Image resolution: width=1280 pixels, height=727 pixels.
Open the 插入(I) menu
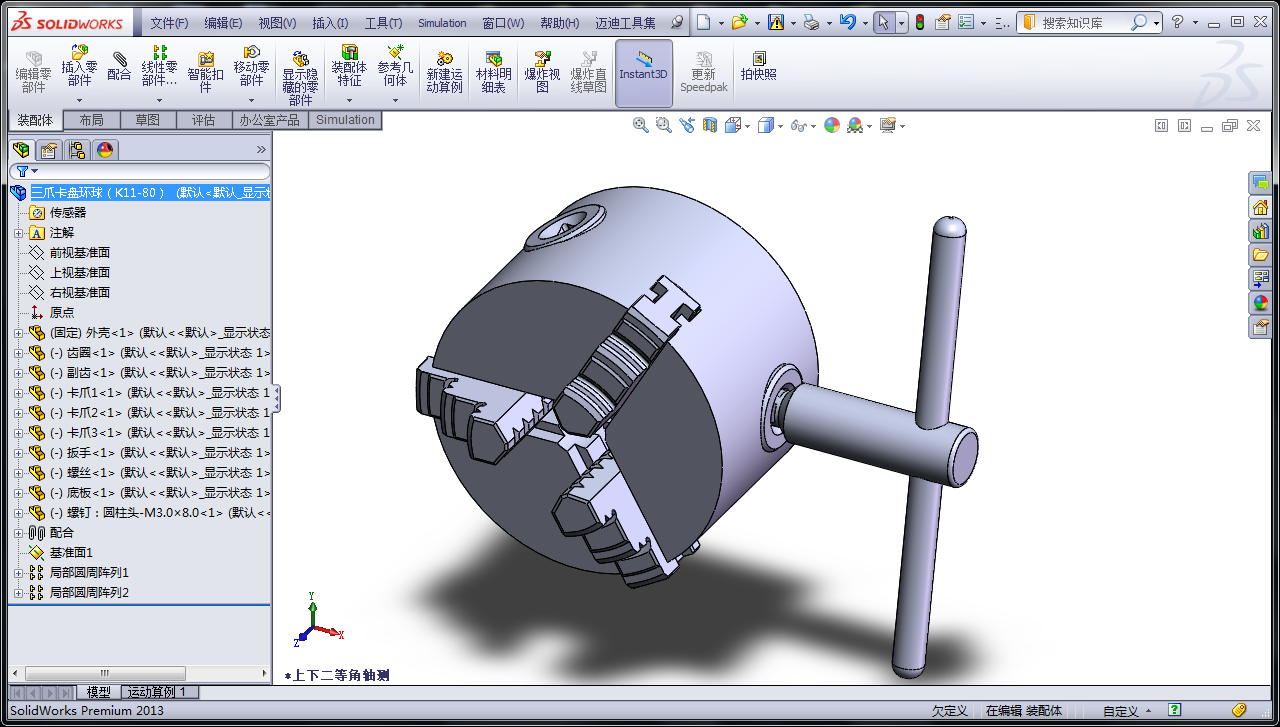(x=330, y=23)
